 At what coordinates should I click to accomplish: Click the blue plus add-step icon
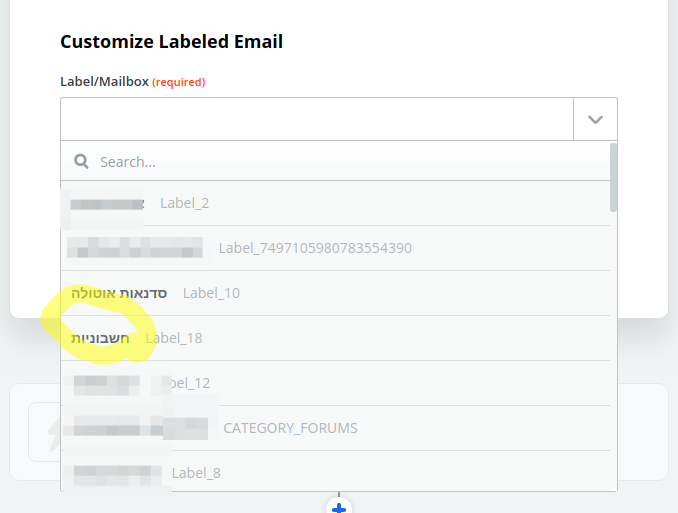(x=339, y=507)
